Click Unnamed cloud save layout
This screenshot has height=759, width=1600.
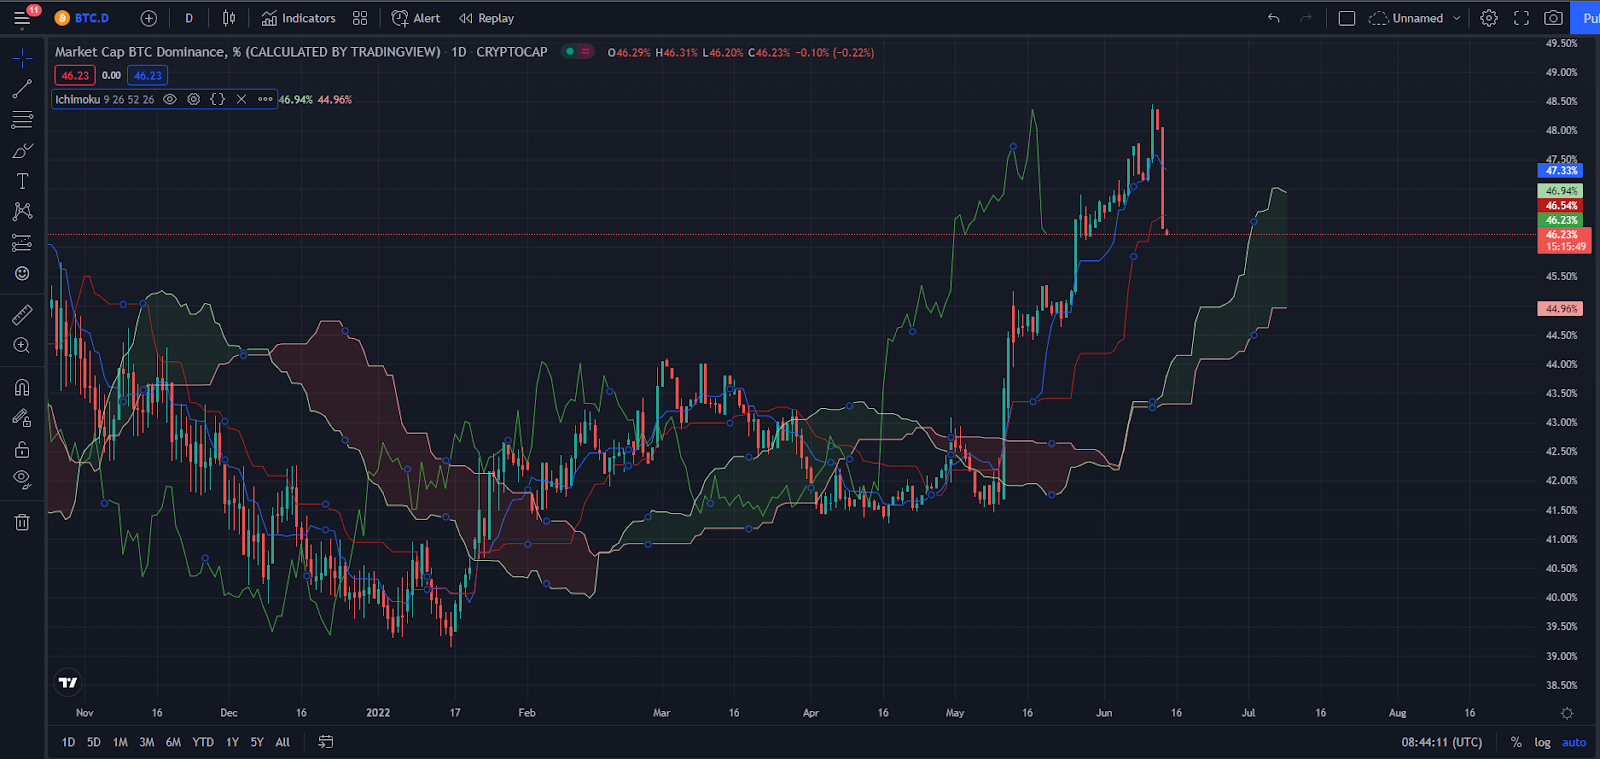(x=1407, y=18)
